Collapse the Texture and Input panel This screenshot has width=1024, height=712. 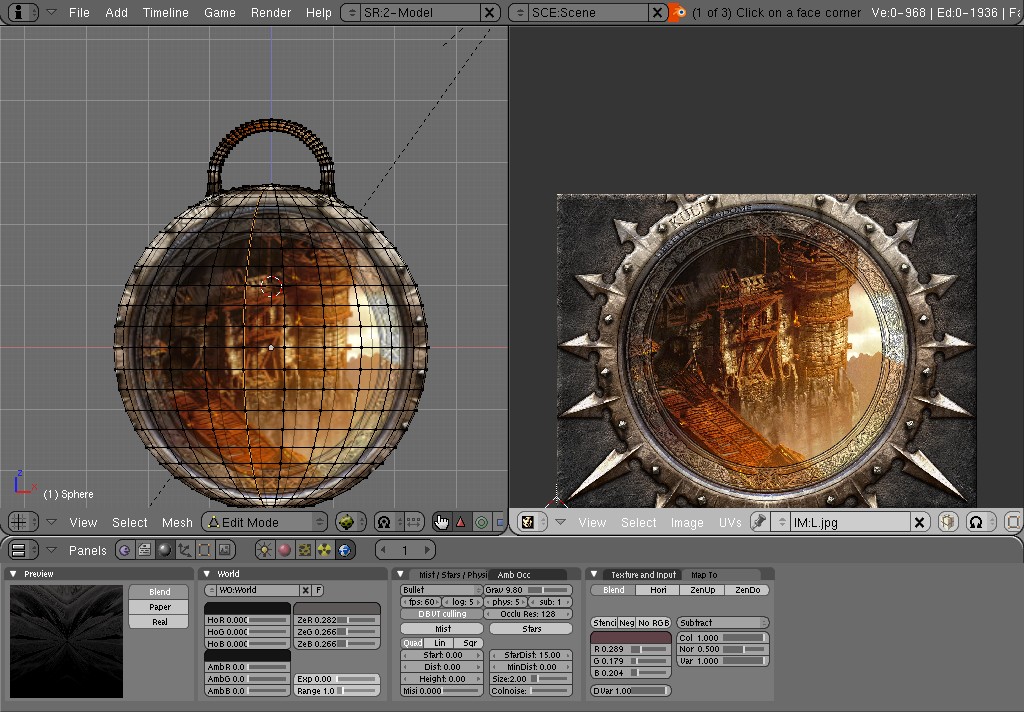[594, 574]
